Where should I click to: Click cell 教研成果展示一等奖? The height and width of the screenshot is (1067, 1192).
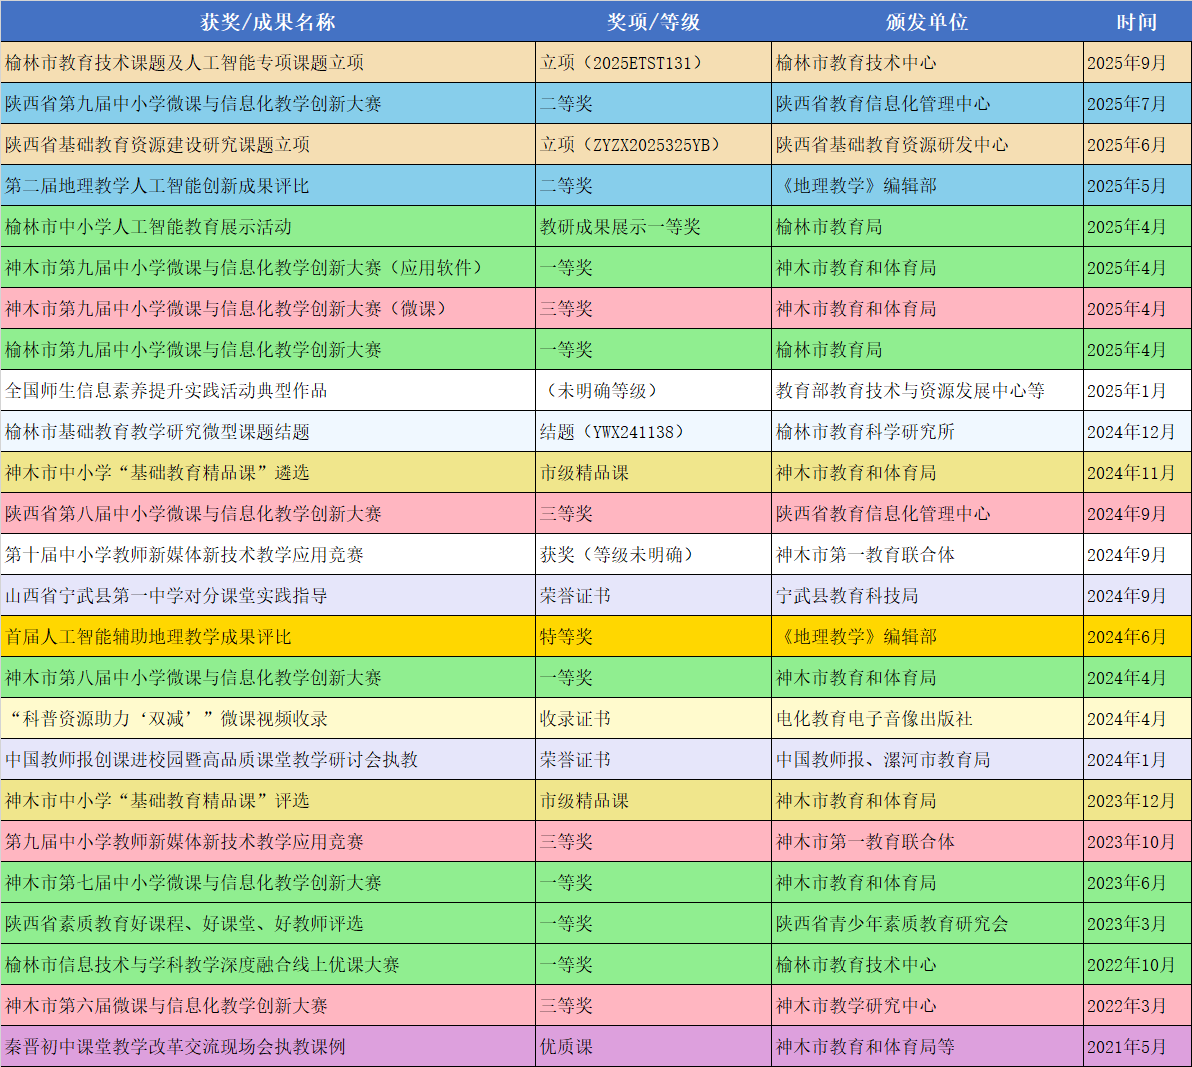tap(653, 226)
